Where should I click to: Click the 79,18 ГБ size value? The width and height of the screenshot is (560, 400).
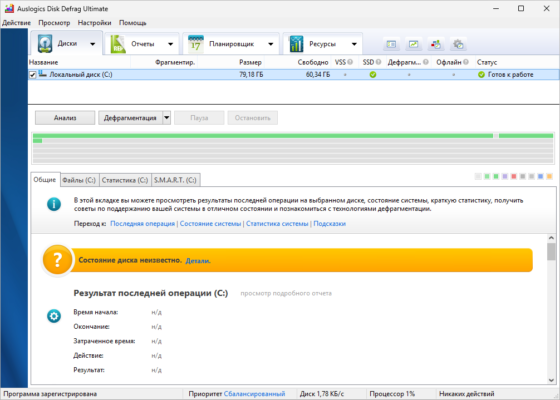click(251, 75)
